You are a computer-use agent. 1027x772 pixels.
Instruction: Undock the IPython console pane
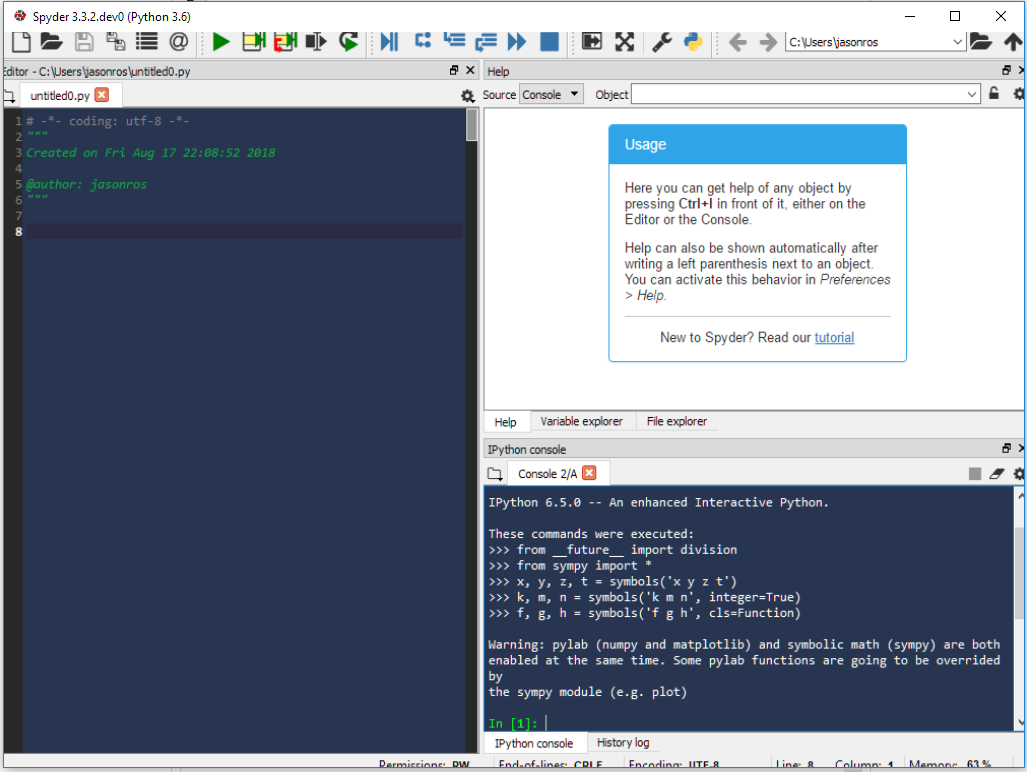(x=1007, y=449)
